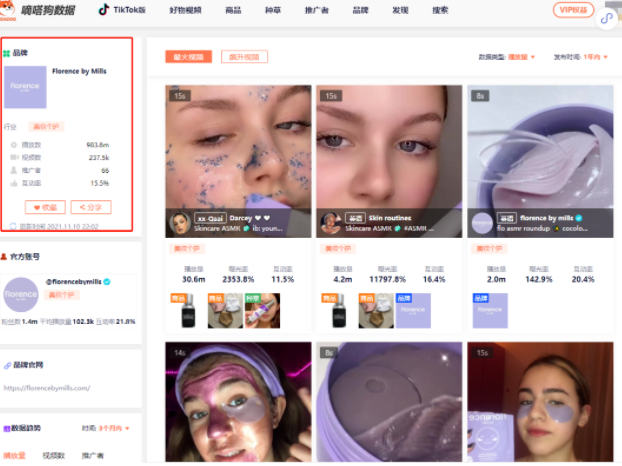Image resolution: width=622 pixels, height=466 pixels.
Task: Open the official account florence avatar
Action: 21,295
